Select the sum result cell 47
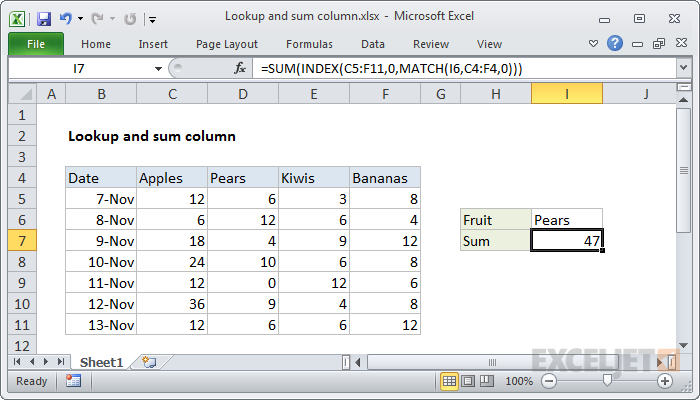This screenshot has width=700, height=400. [567, 241]
